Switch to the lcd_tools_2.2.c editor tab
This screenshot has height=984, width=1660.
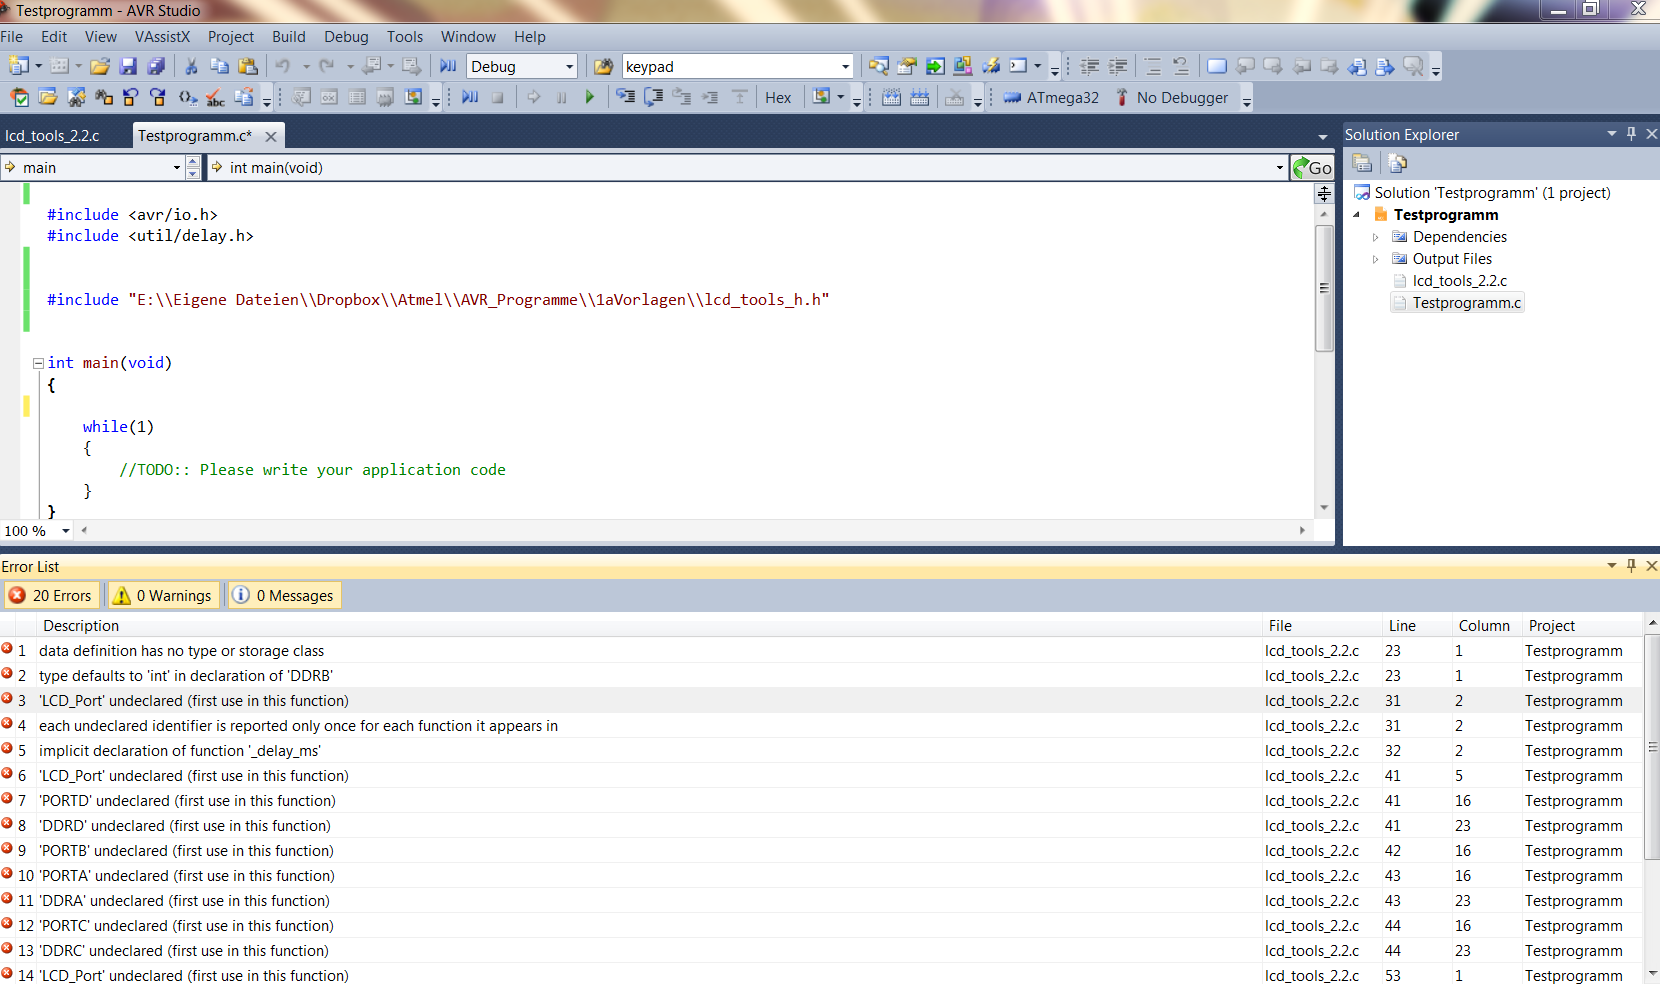[52, 135]
